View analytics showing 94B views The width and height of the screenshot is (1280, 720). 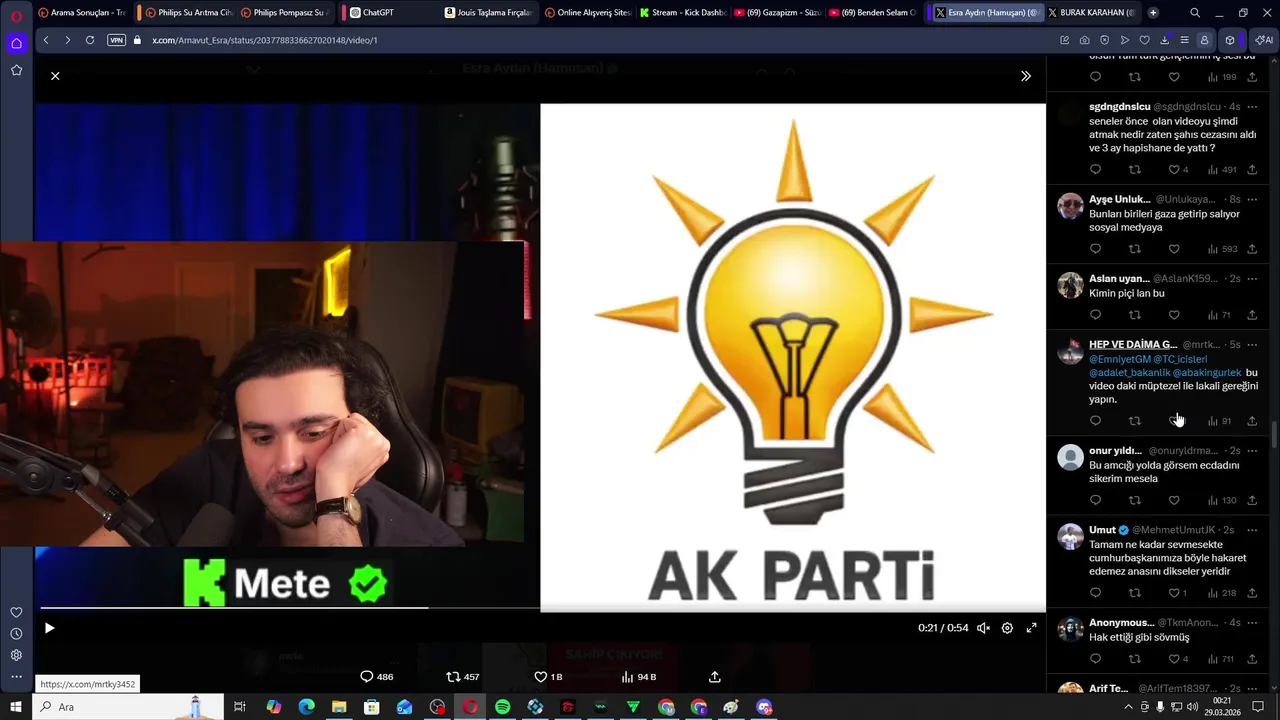pyautogui.click(x=638, y=677)
